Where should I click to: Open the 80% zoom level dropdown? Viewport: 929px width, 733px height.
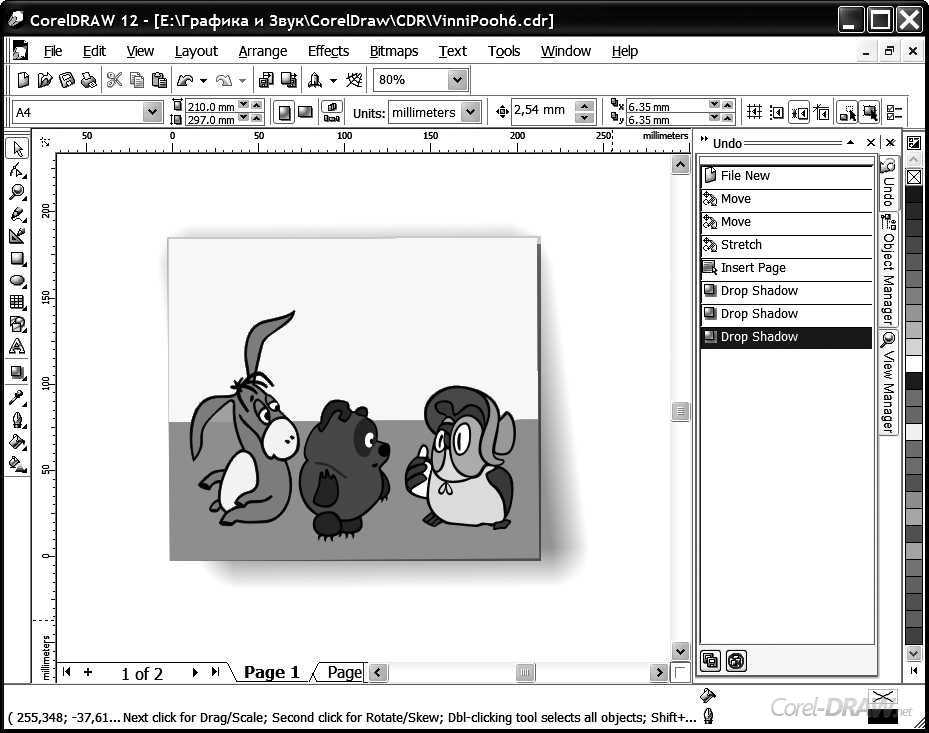point(457,79)
